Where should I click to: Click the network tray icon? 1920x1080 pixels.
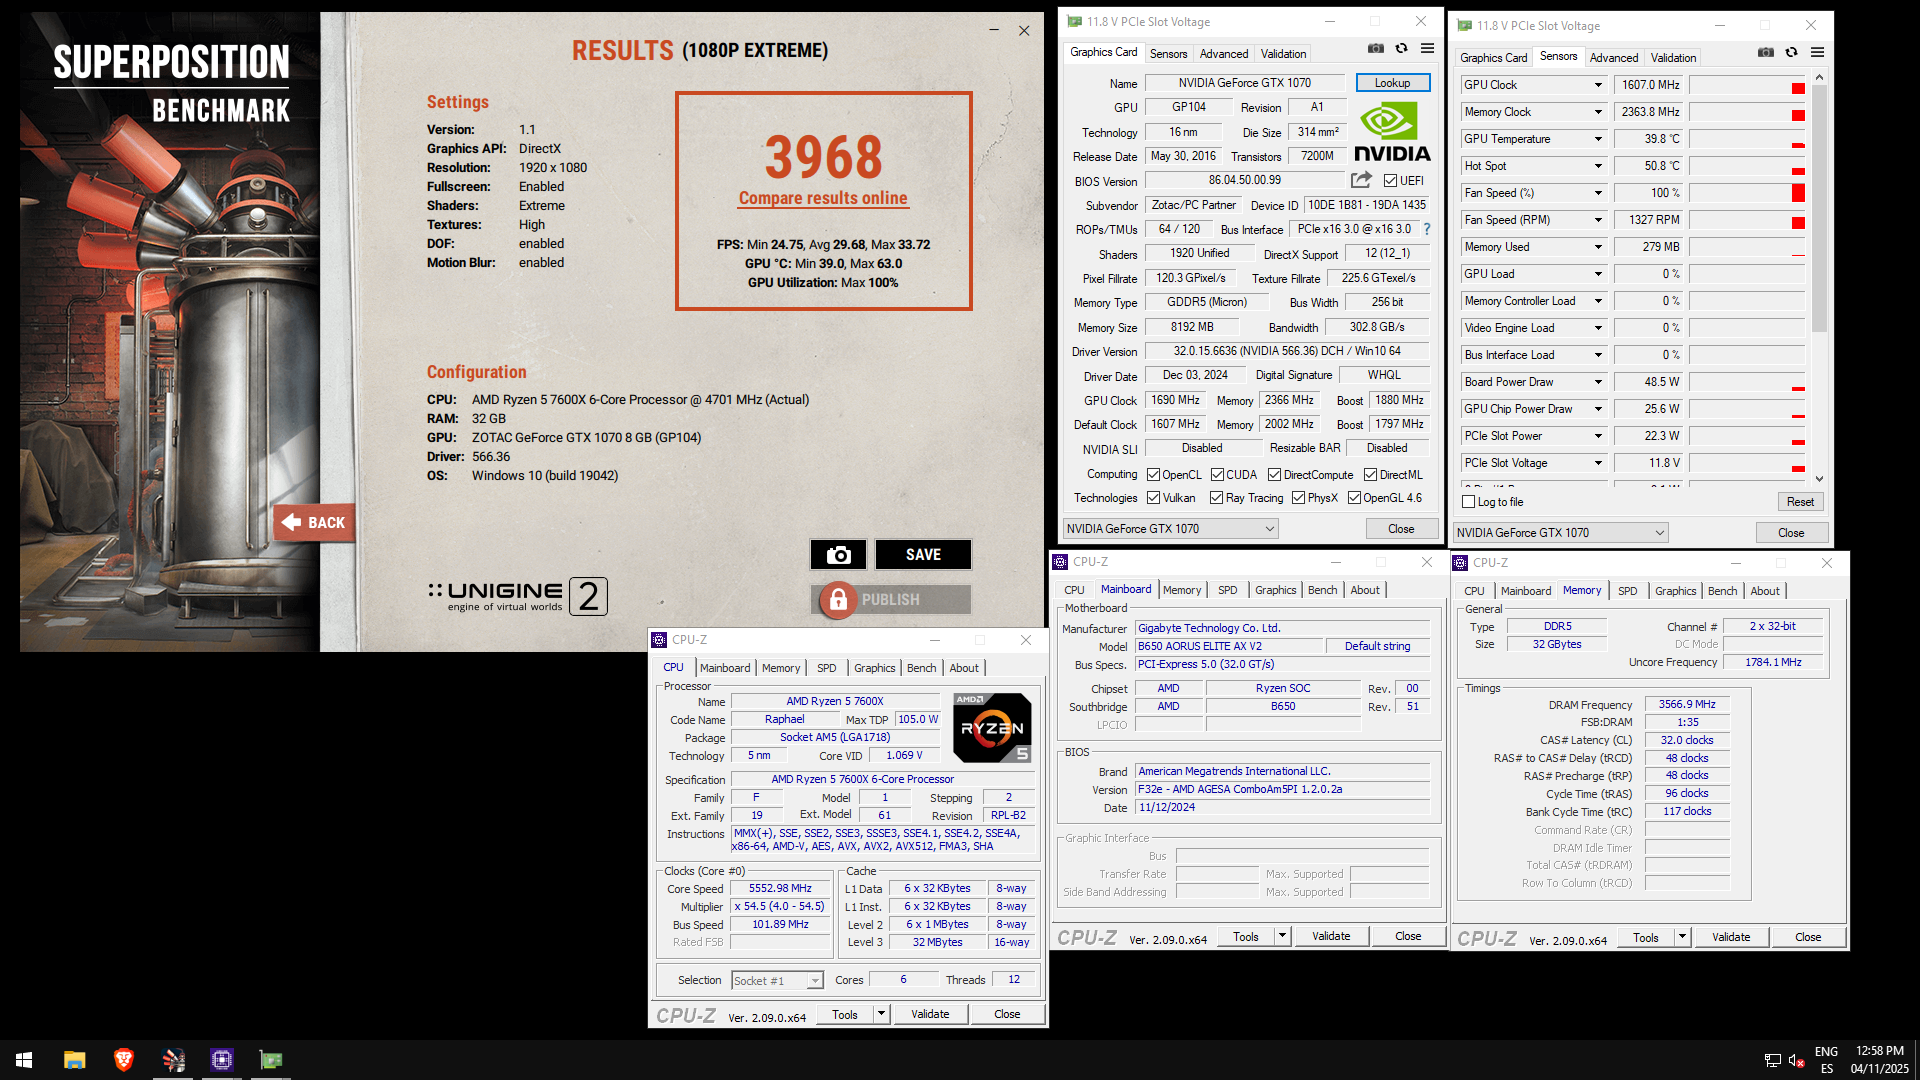(x=1772, y=1060)
